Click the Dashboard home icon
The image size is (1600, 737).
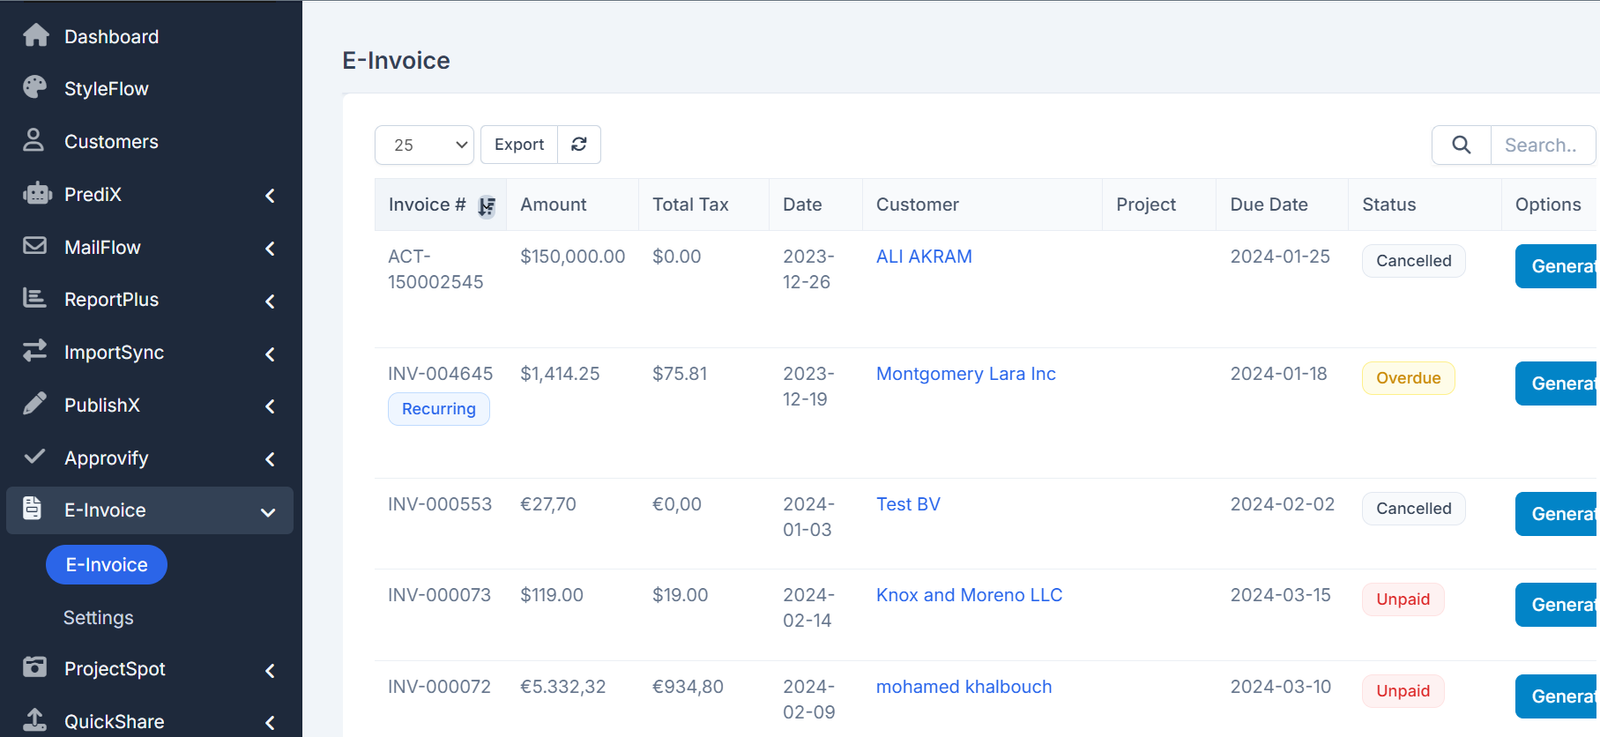(x=36, y=36)
